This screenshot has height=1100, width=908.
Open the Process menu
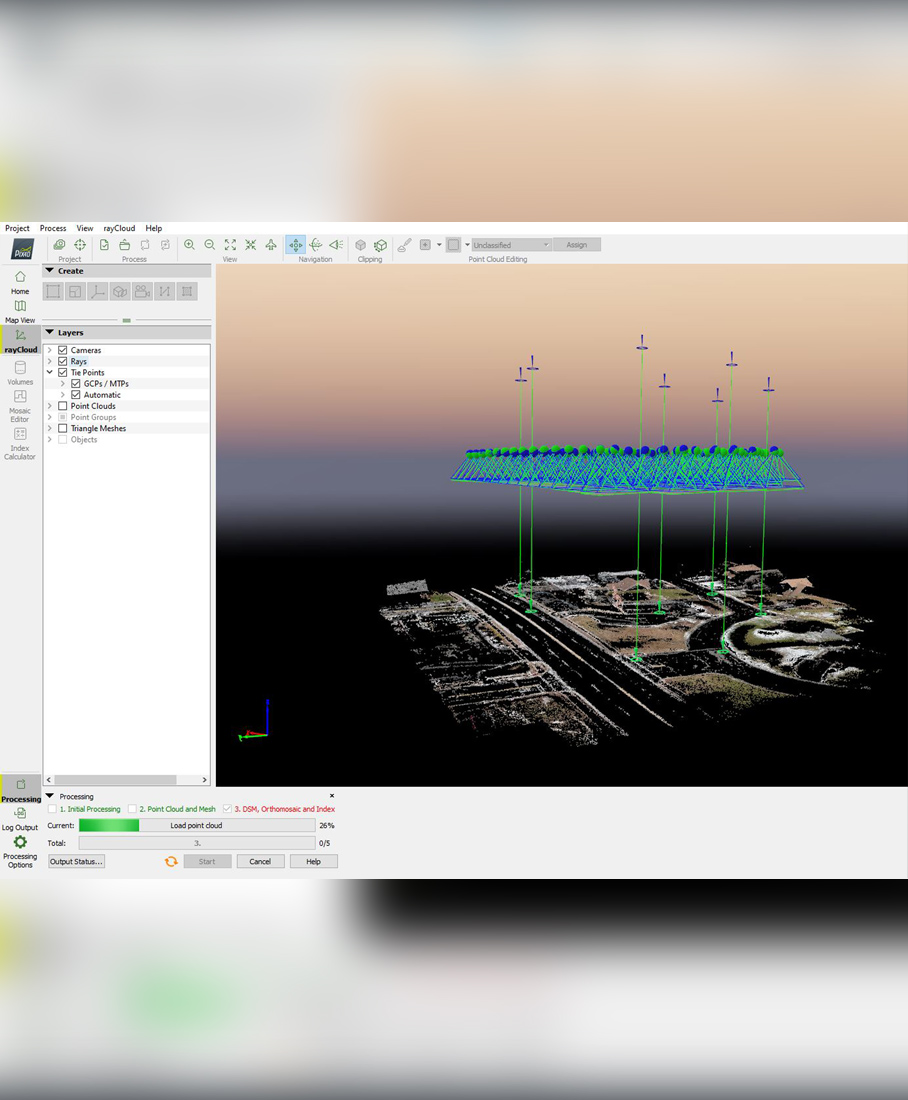coord(53,228)
